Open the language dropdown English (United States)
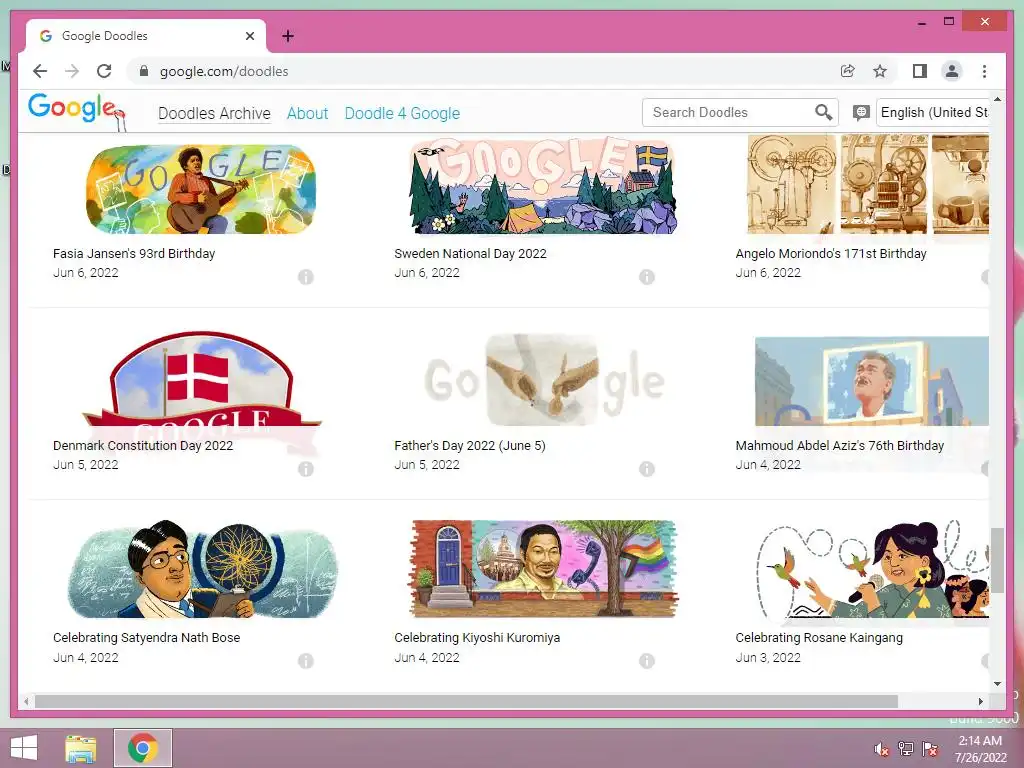The width and height of the screenshot is (1024, 768). coord(932,112)
